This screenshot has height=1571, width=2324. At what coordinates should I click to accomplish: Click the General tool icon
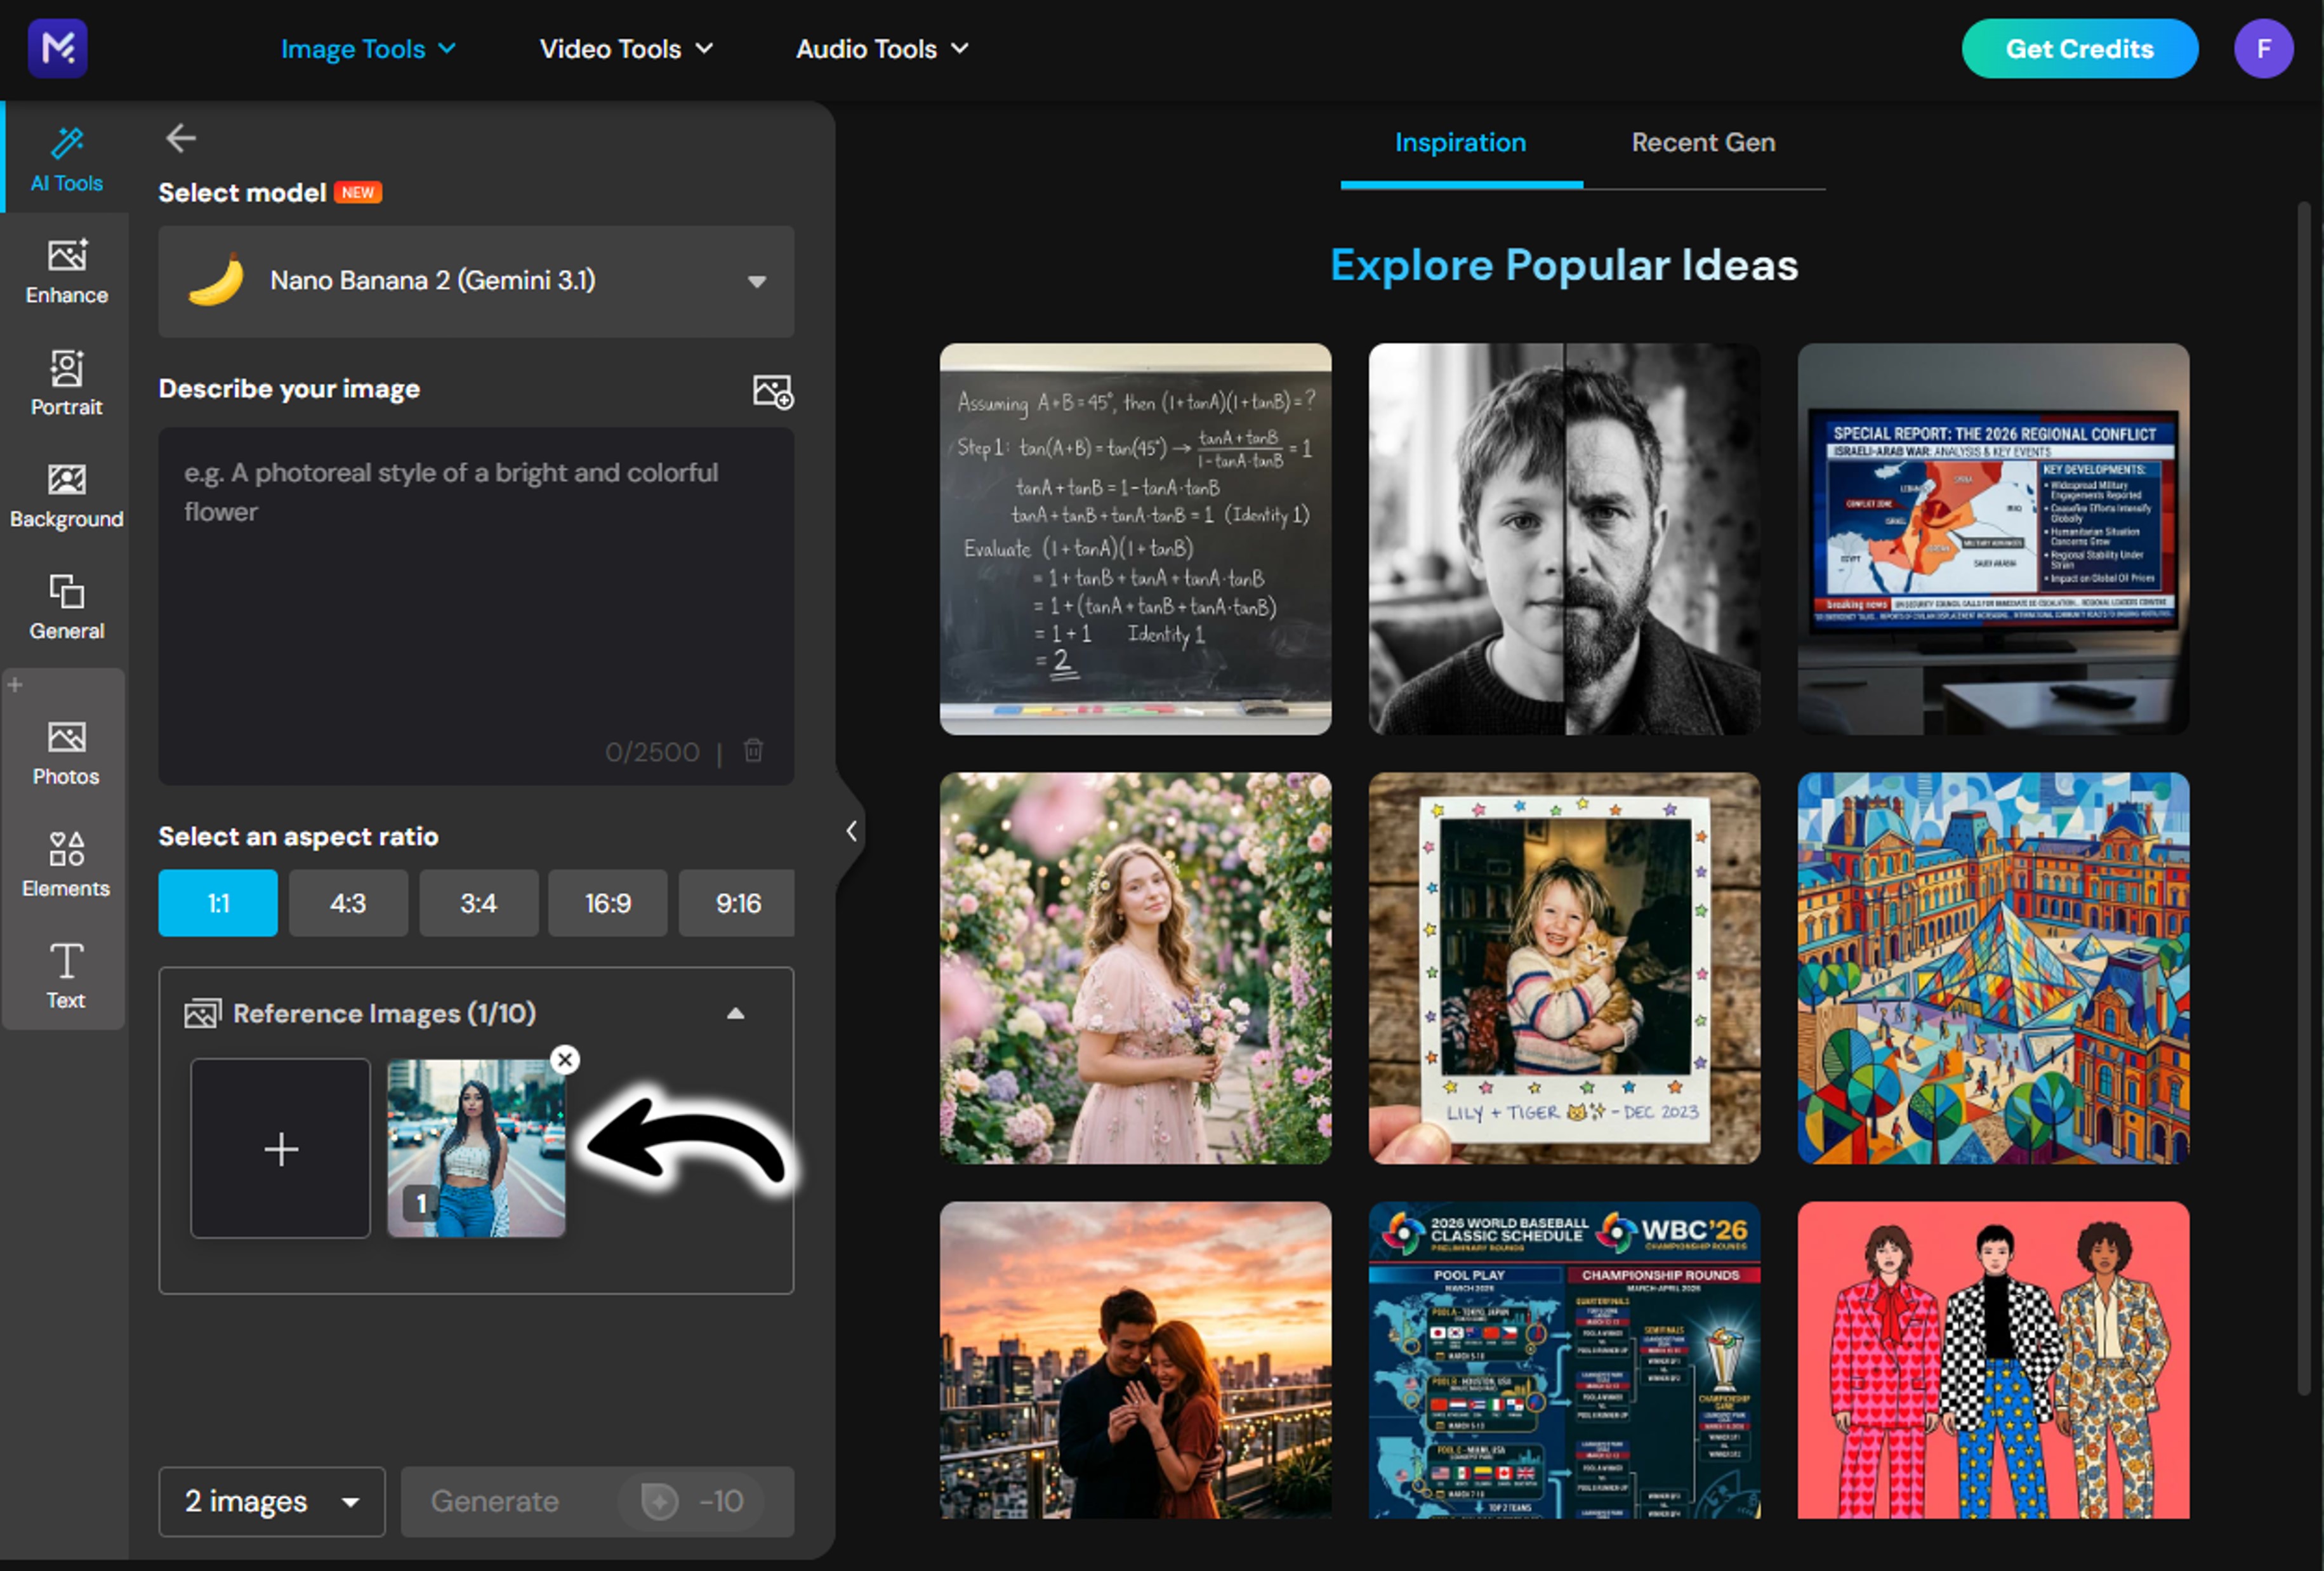(66, 606)
